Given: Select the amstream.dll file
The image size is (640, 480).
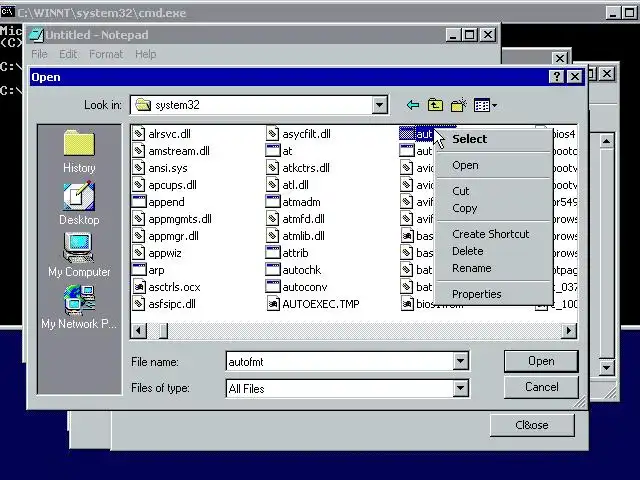Looking at the screenshot, I should (171, 151).
